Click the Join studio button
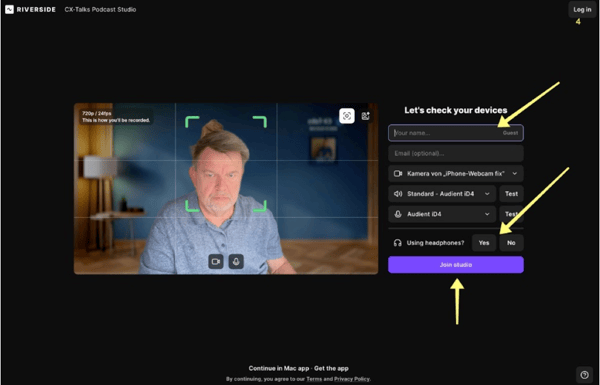The height and width of the screenshot is (385, 600). pos(456,265)
